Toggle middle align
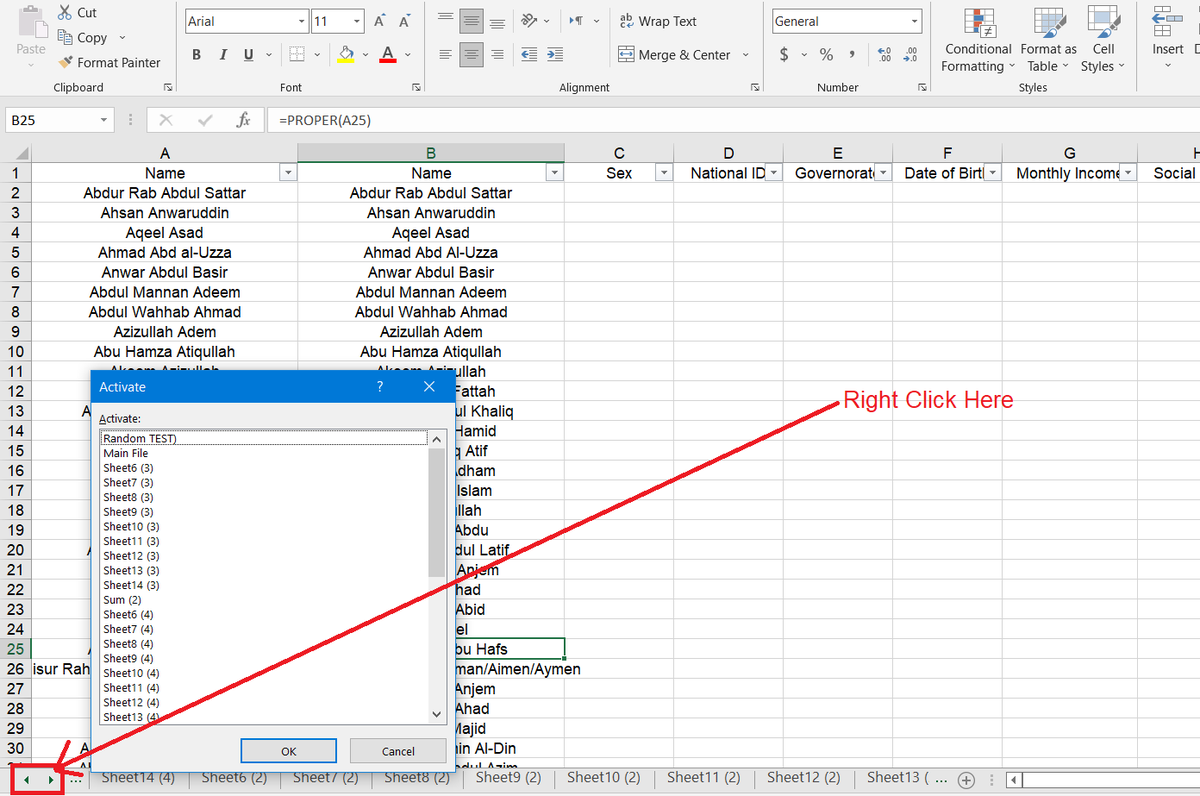This screenshot has height=796, width=1200. click(471, 21)
